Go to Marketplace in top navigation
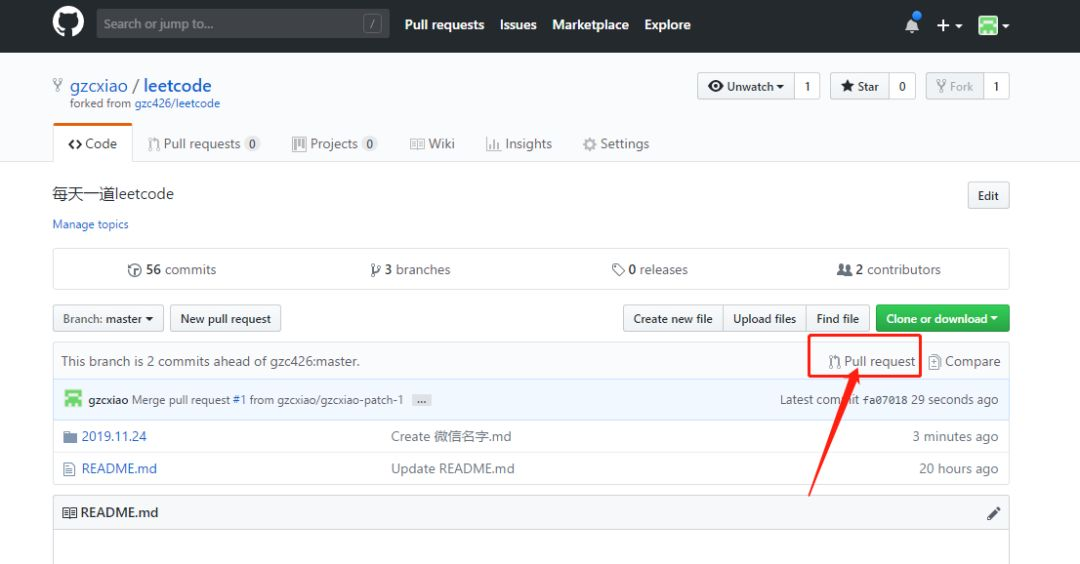 pyautogui.click(x=590, y=24)
